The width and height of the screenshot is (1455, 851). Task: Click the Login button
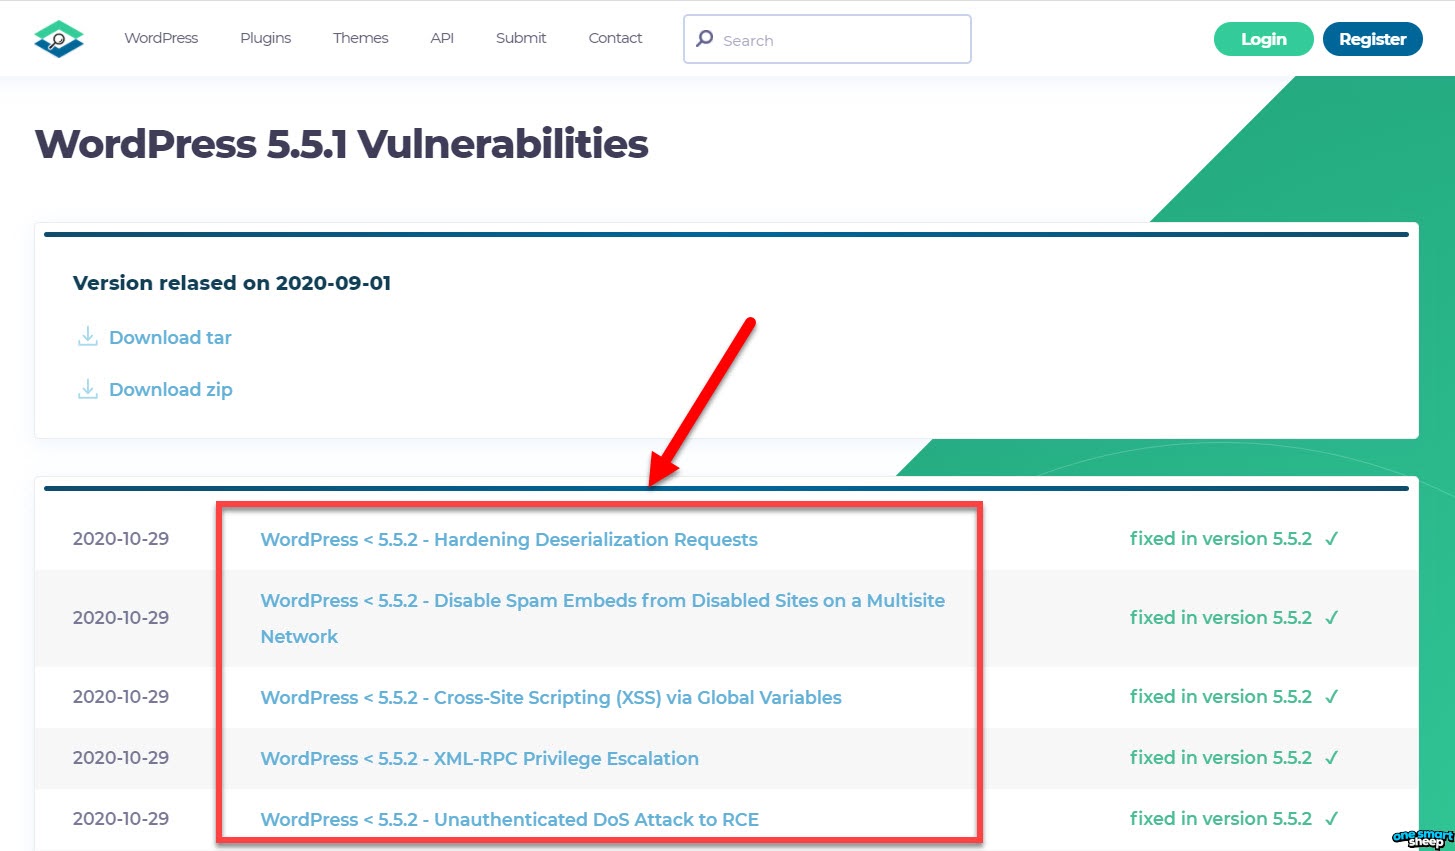[x=1263, y=39]
